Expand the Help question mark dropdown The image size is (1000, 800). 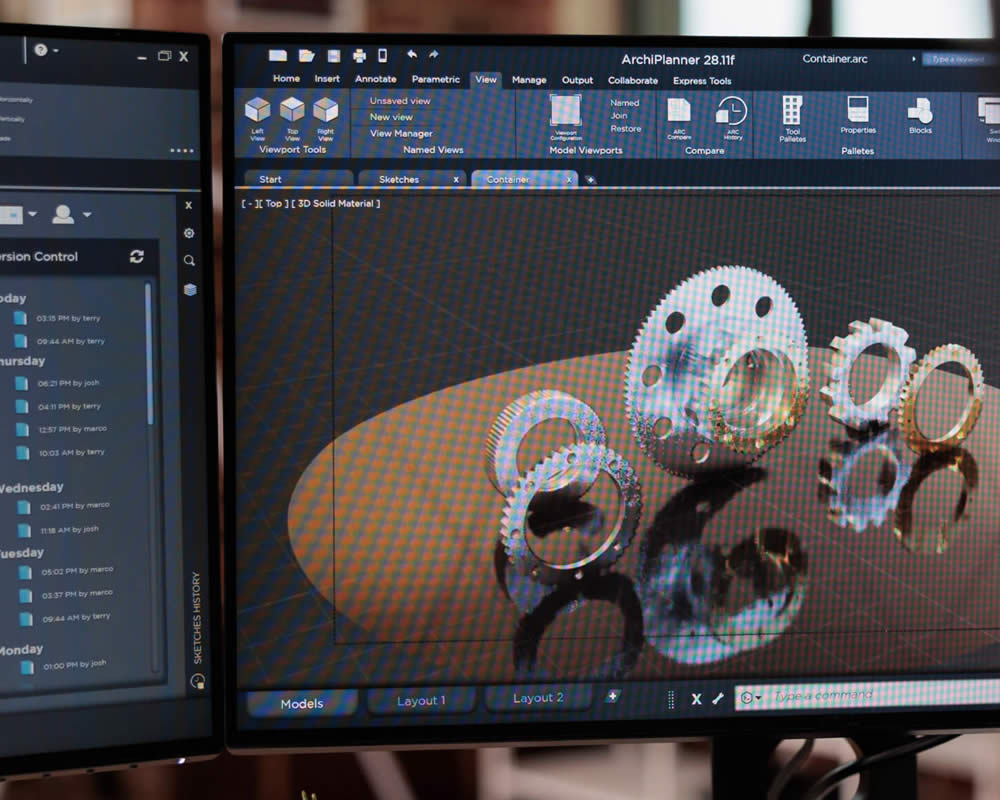[46, 50]
